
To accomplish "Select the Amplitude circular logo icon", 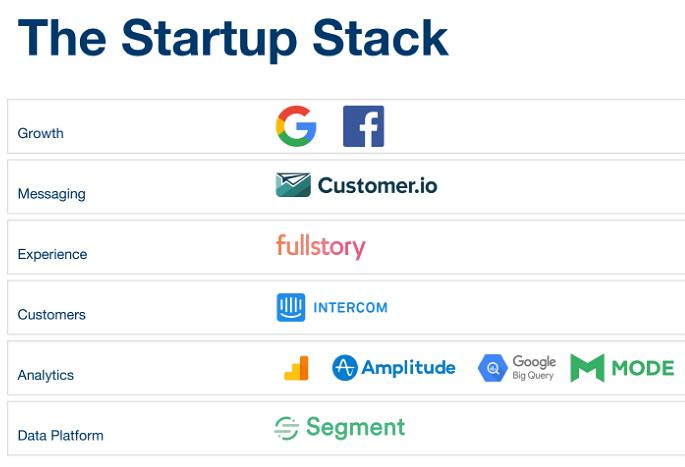I will (345, 368).
